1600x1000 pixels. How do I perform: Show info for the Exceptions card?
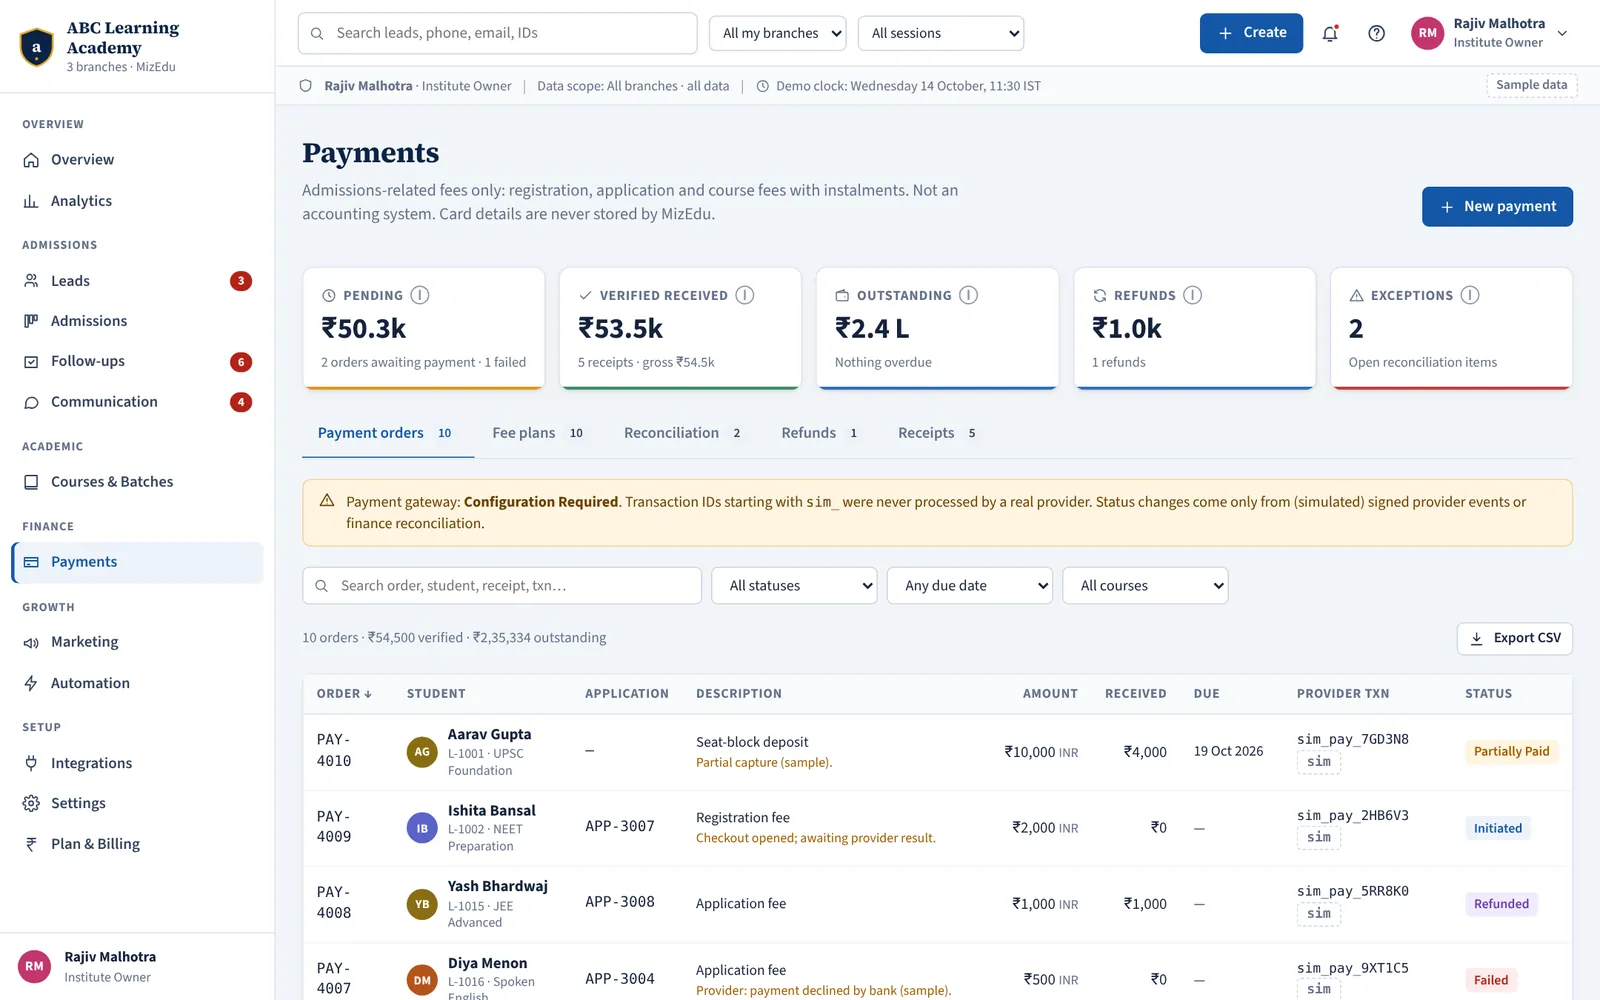[1470, 295]
